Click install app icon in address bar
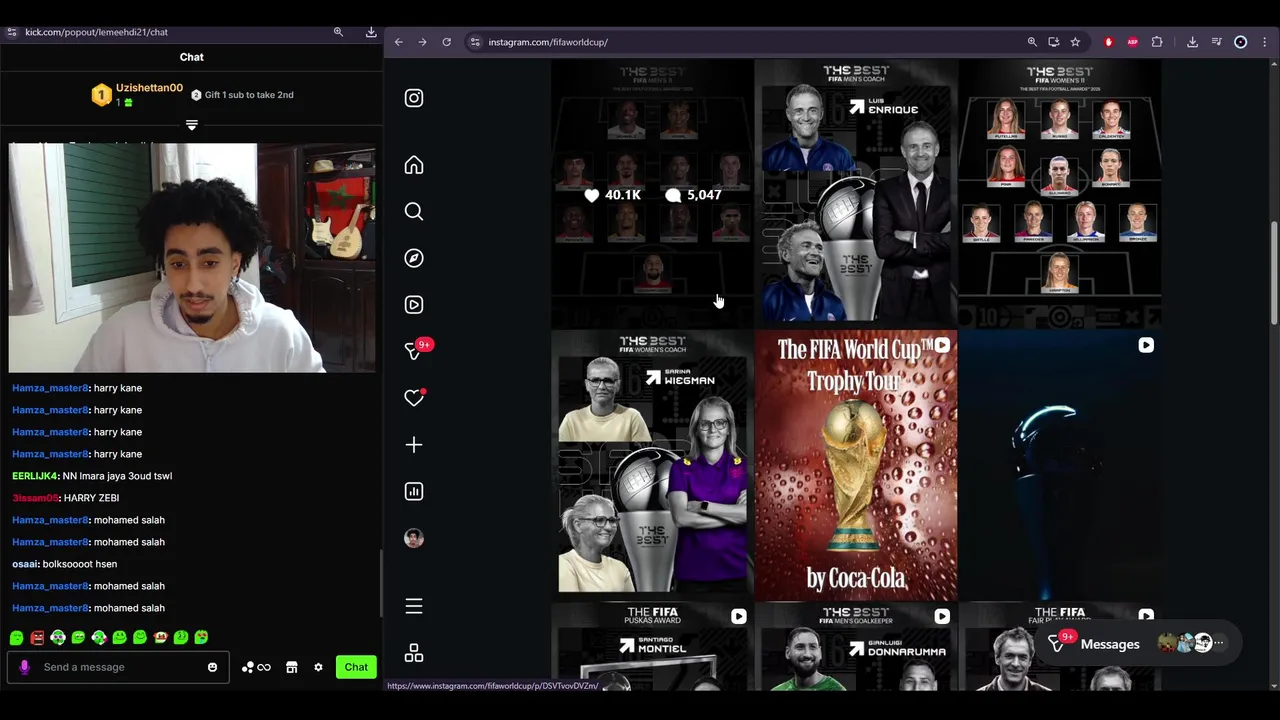The image size is (1280, 720). pos(1054,42)
